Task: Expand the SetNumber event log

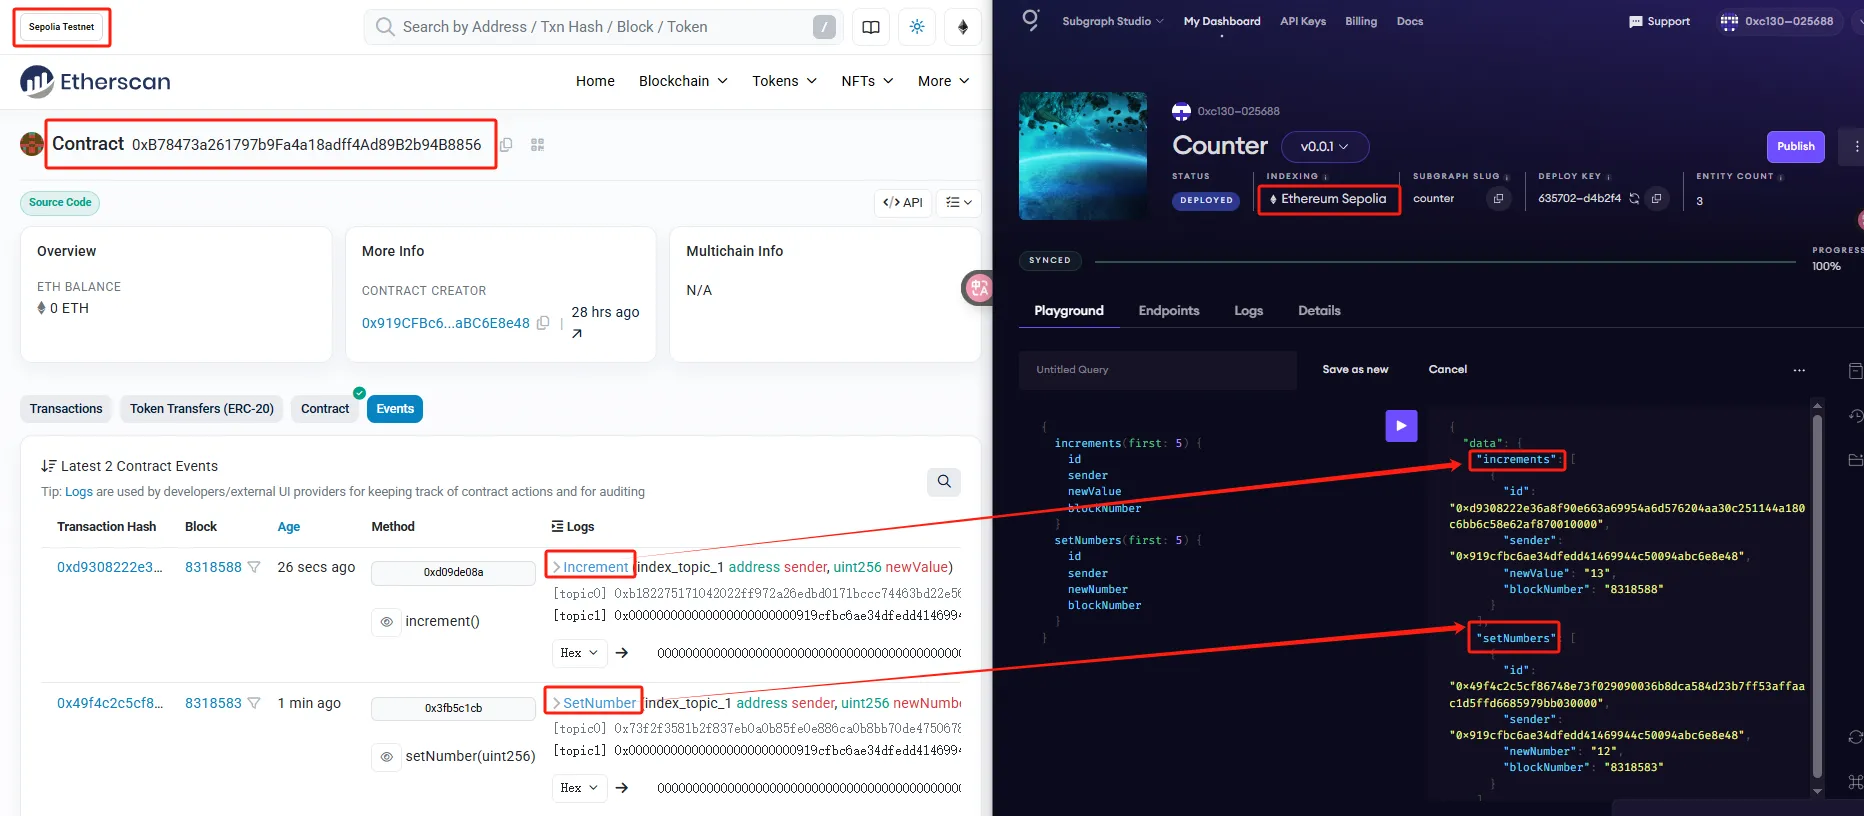Action: 594,703
